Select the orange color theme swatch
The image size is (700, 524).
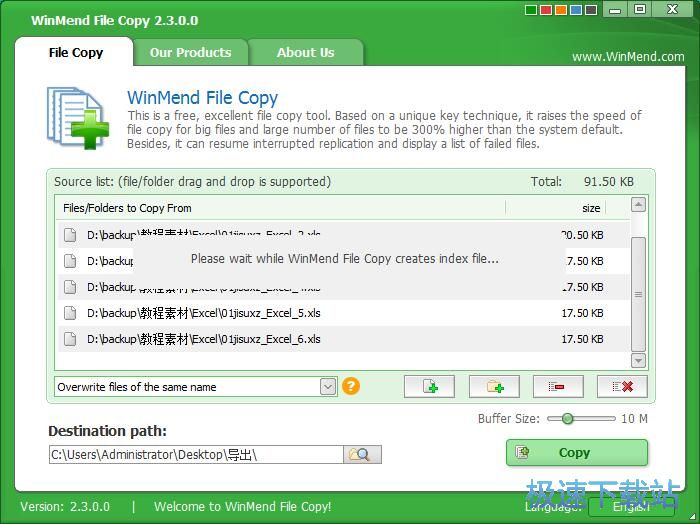click(x=561, y=10)
